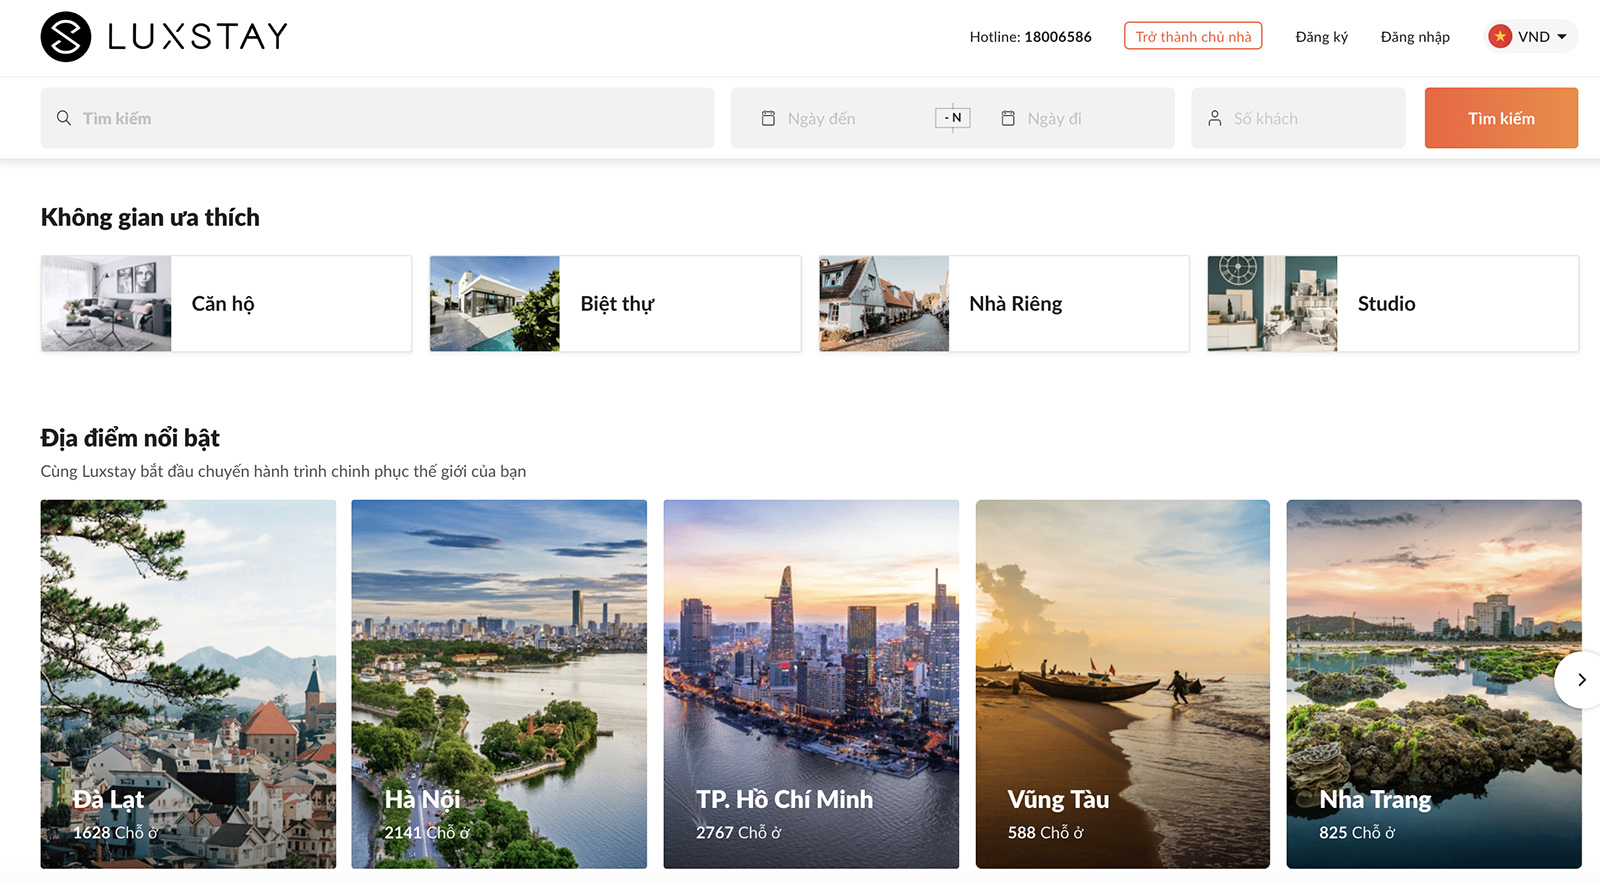Open the Số khách guests field
The height and width of the screenshot is (884, 1600).
[x=1298, y=118]
